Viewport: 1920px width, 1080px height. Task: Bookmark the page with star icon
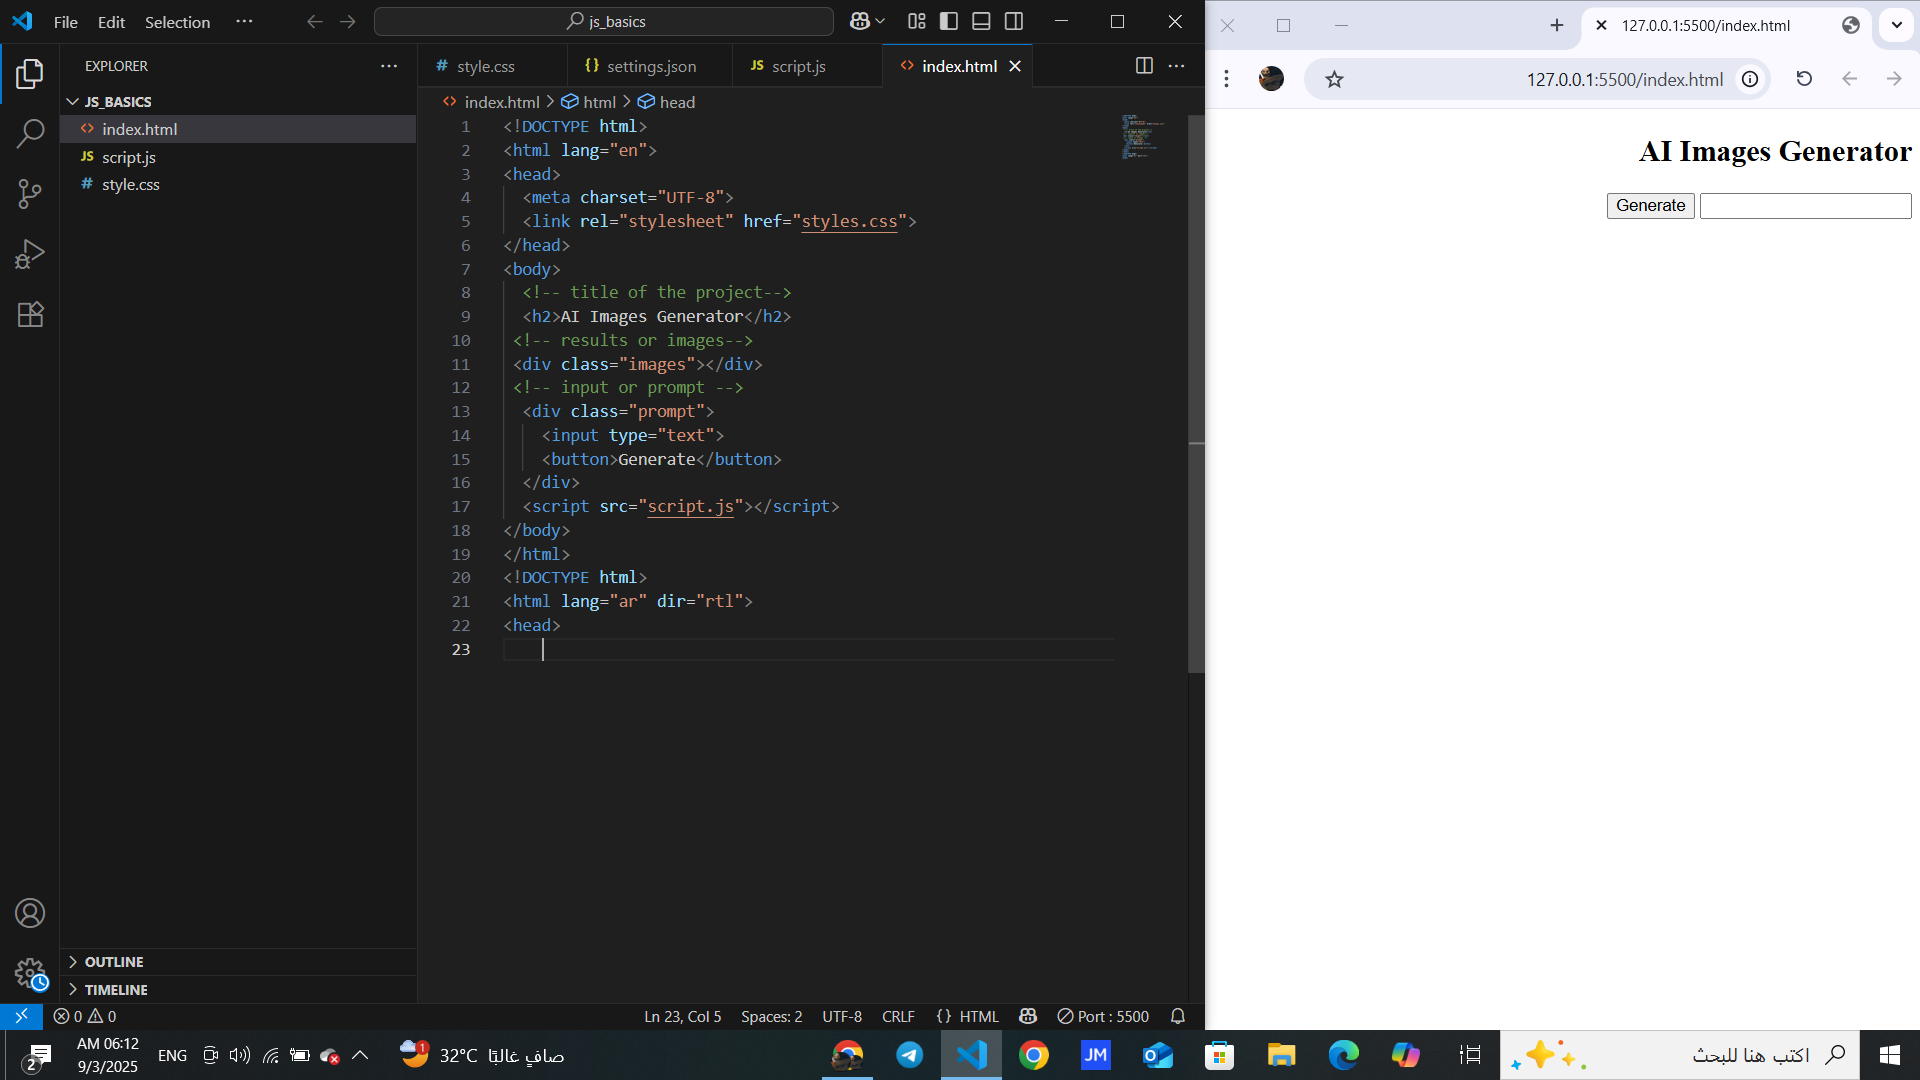[1334, 79]
